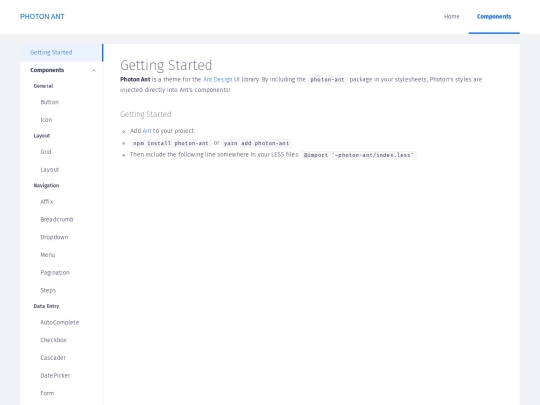This screenshot has width=540, height=405.
Task: Click the Ant link in the list
Action: [147, 131]
